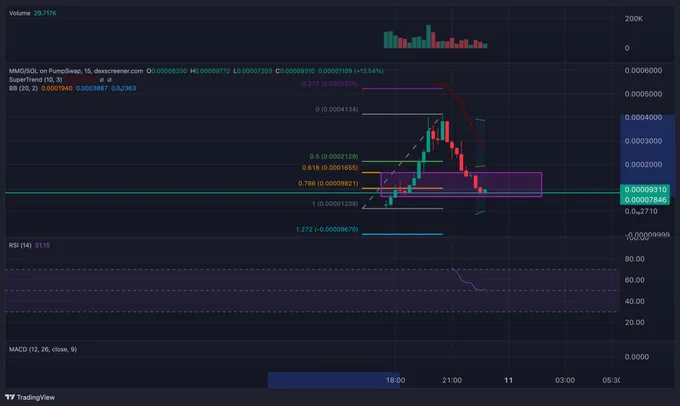Screen dimensions: 680x406
Task: Click the 40.00 RSI axis label
Action: [634, 301]
